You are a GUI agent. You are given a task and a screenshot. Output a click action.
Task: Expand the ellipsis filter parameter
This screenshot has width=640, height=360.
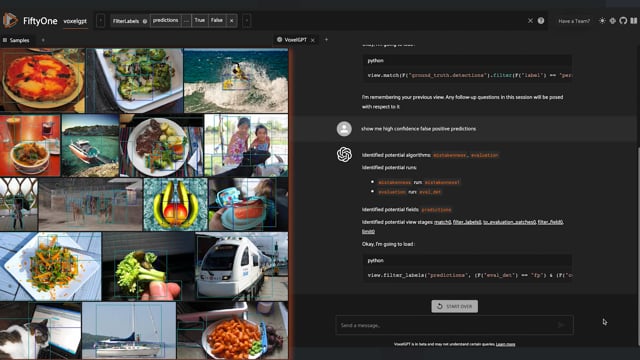click(x=186, y=20)
